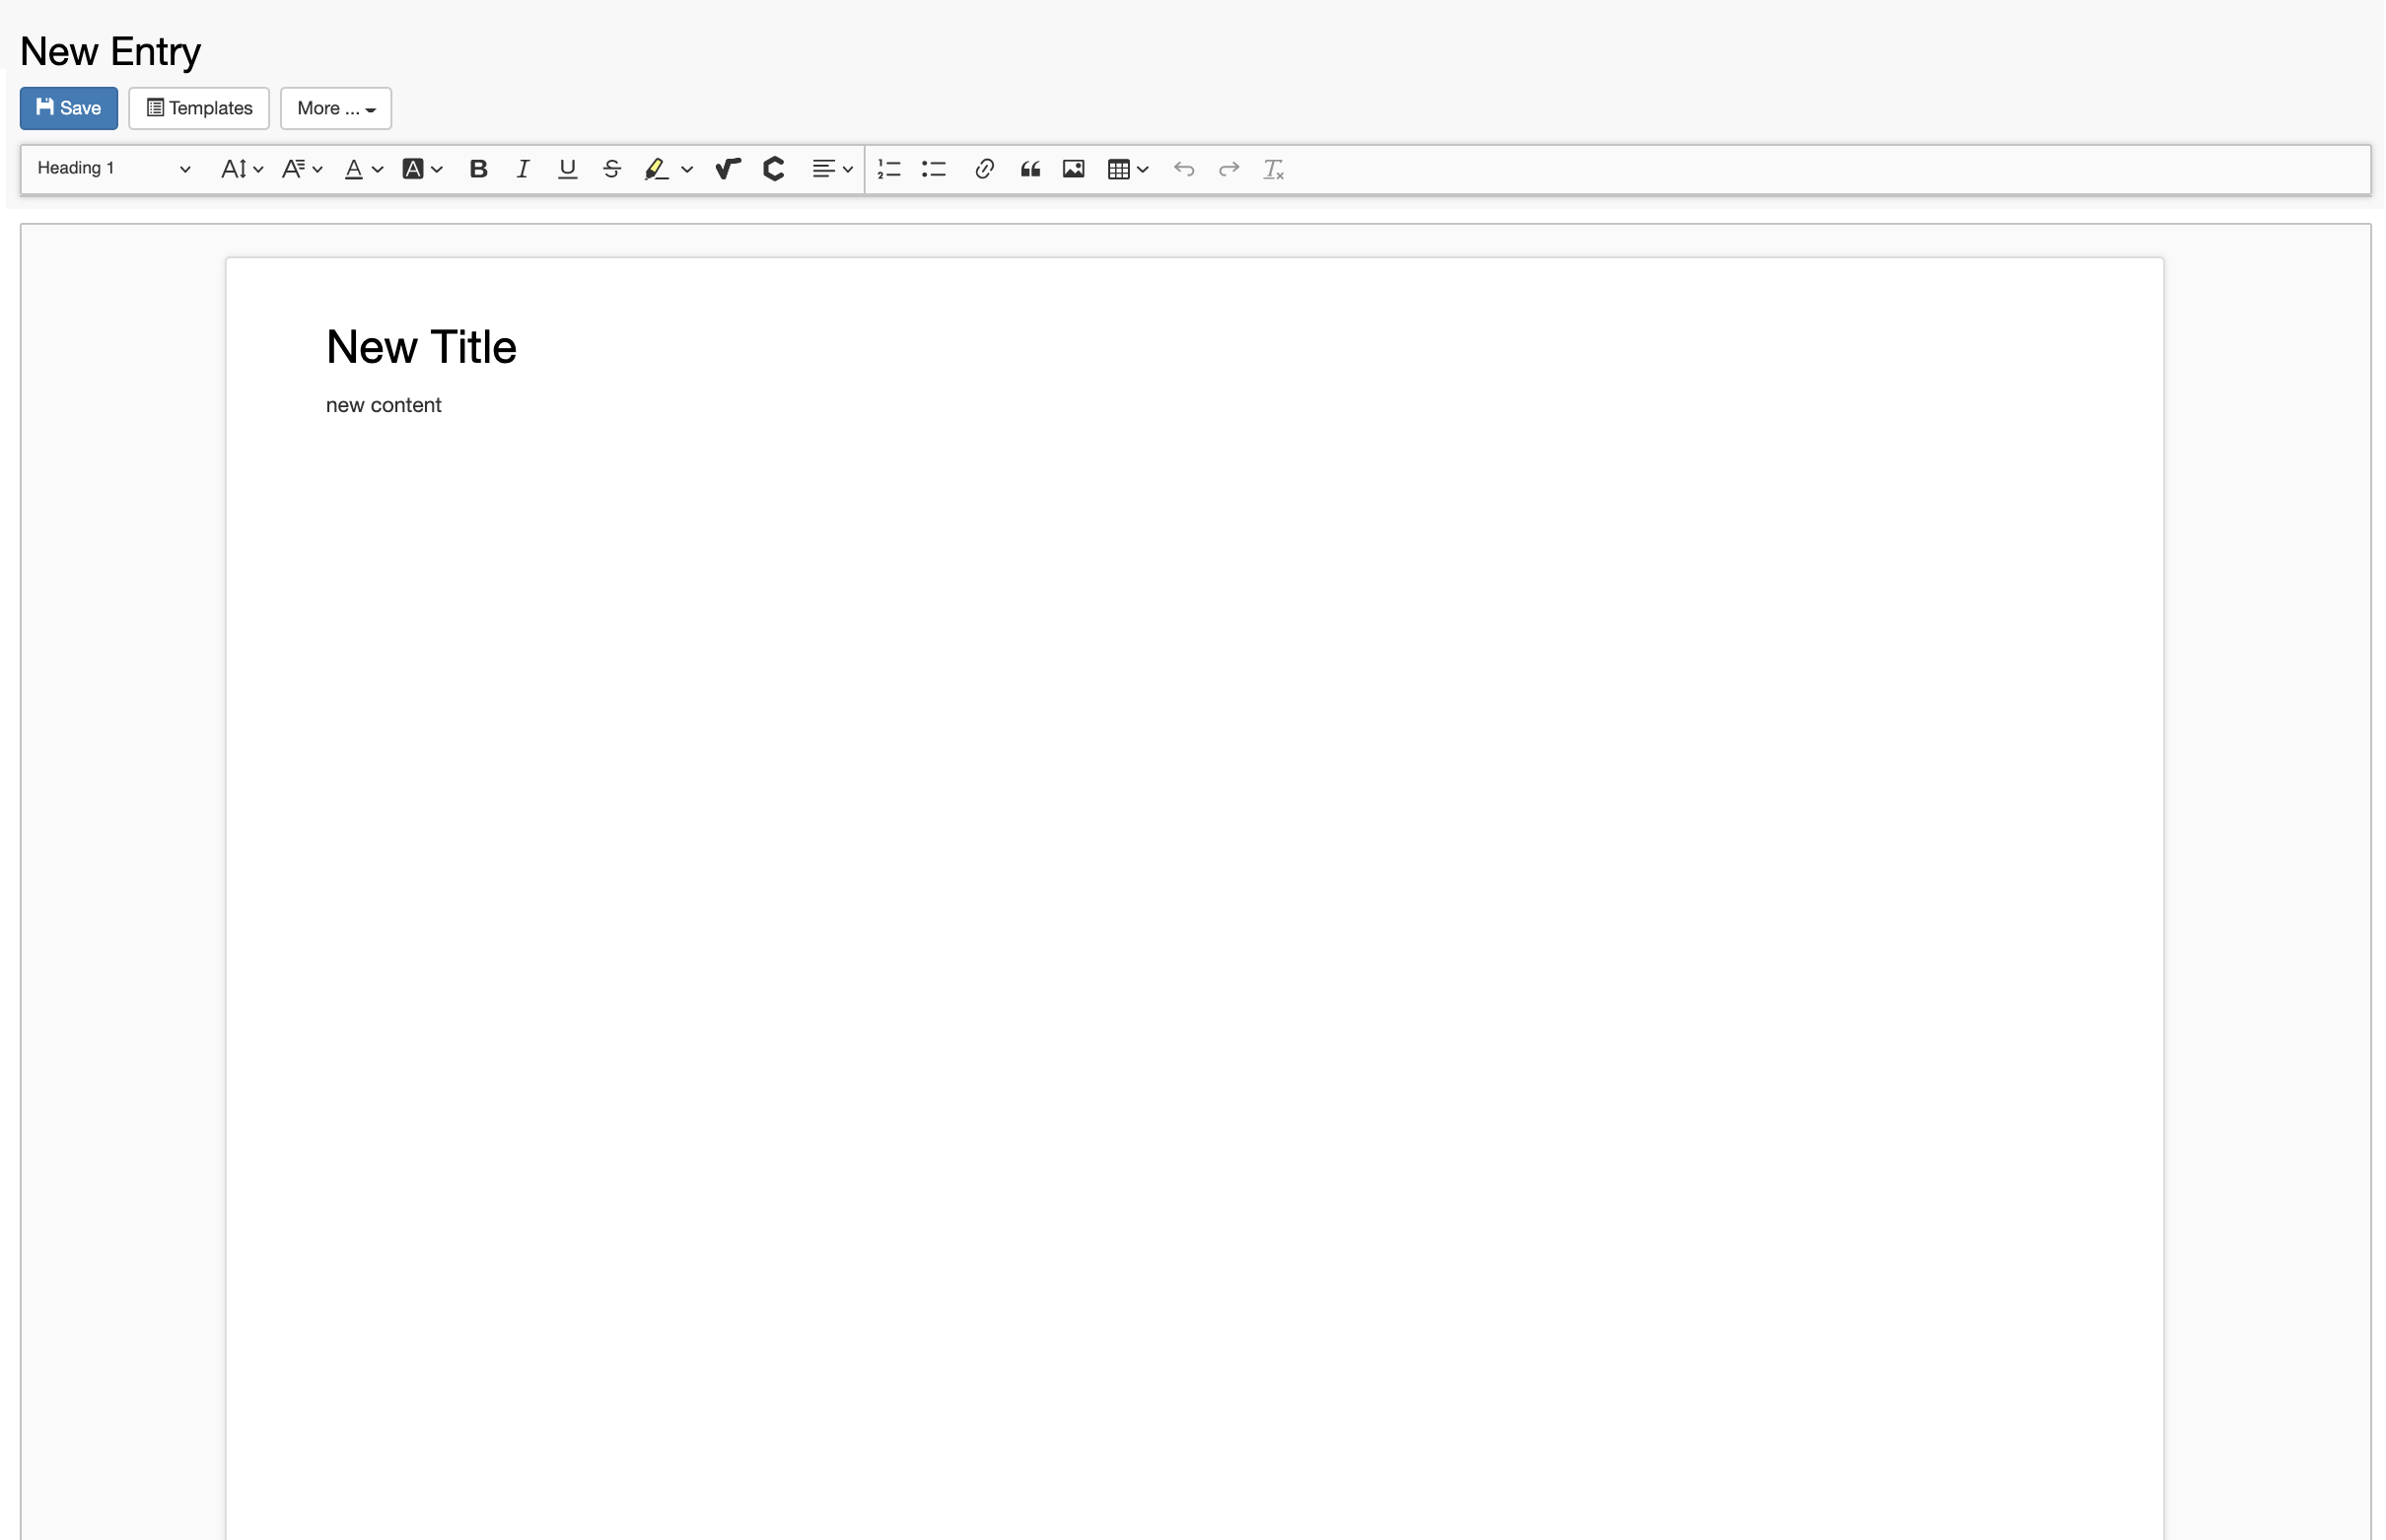Screen dimensions: 2386x1540
Task: Click the square root math icon
Action: 728,169
